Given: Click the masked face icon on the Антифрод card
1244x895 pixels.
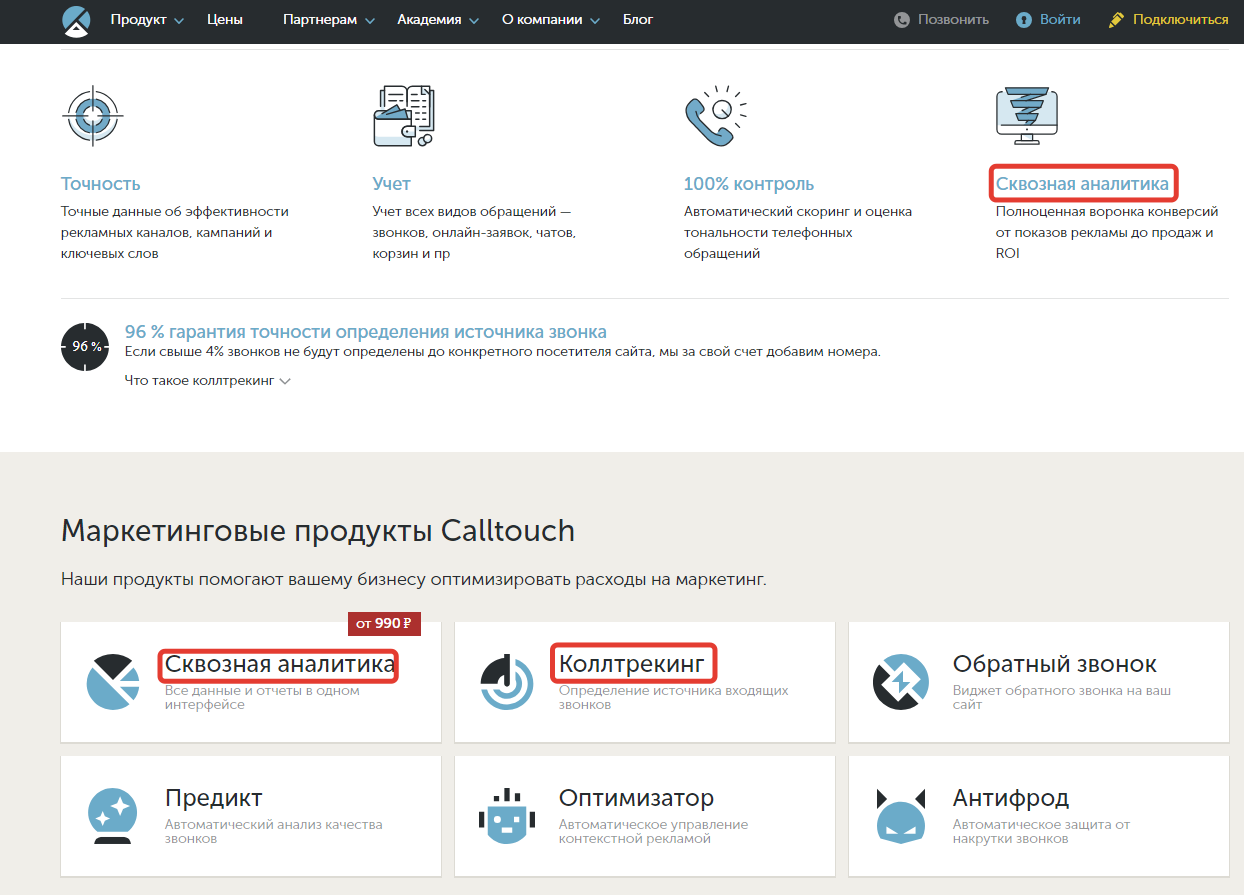Looking at the screenshot, I should click(x=901, y=816).
